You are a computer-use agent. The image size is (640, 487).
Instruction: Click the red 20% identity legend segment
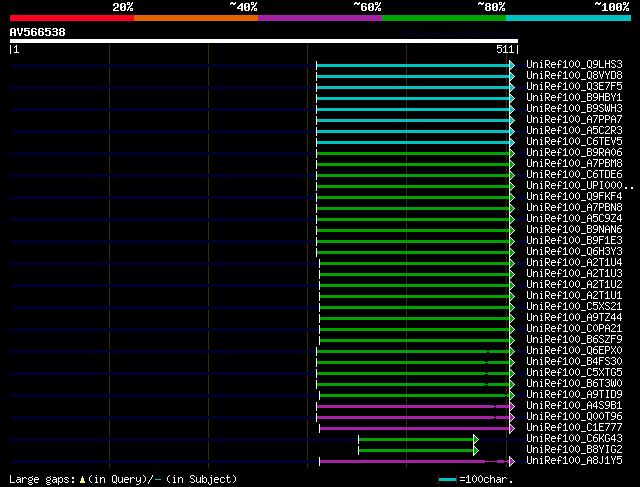pyautogui.click(x=71, y=18)
